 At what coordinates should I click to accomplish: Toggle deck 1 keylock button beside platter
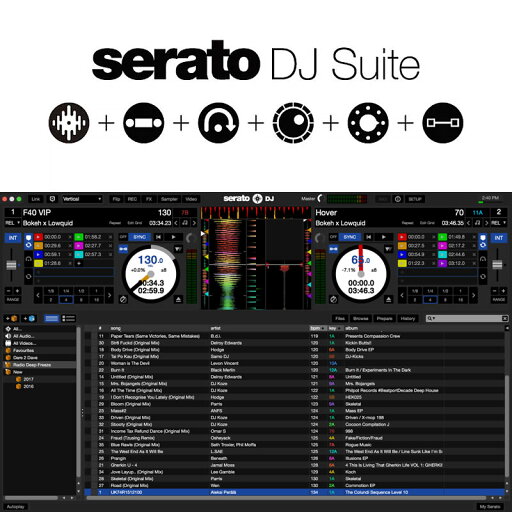pyautogui.click(x=123, y=249)
